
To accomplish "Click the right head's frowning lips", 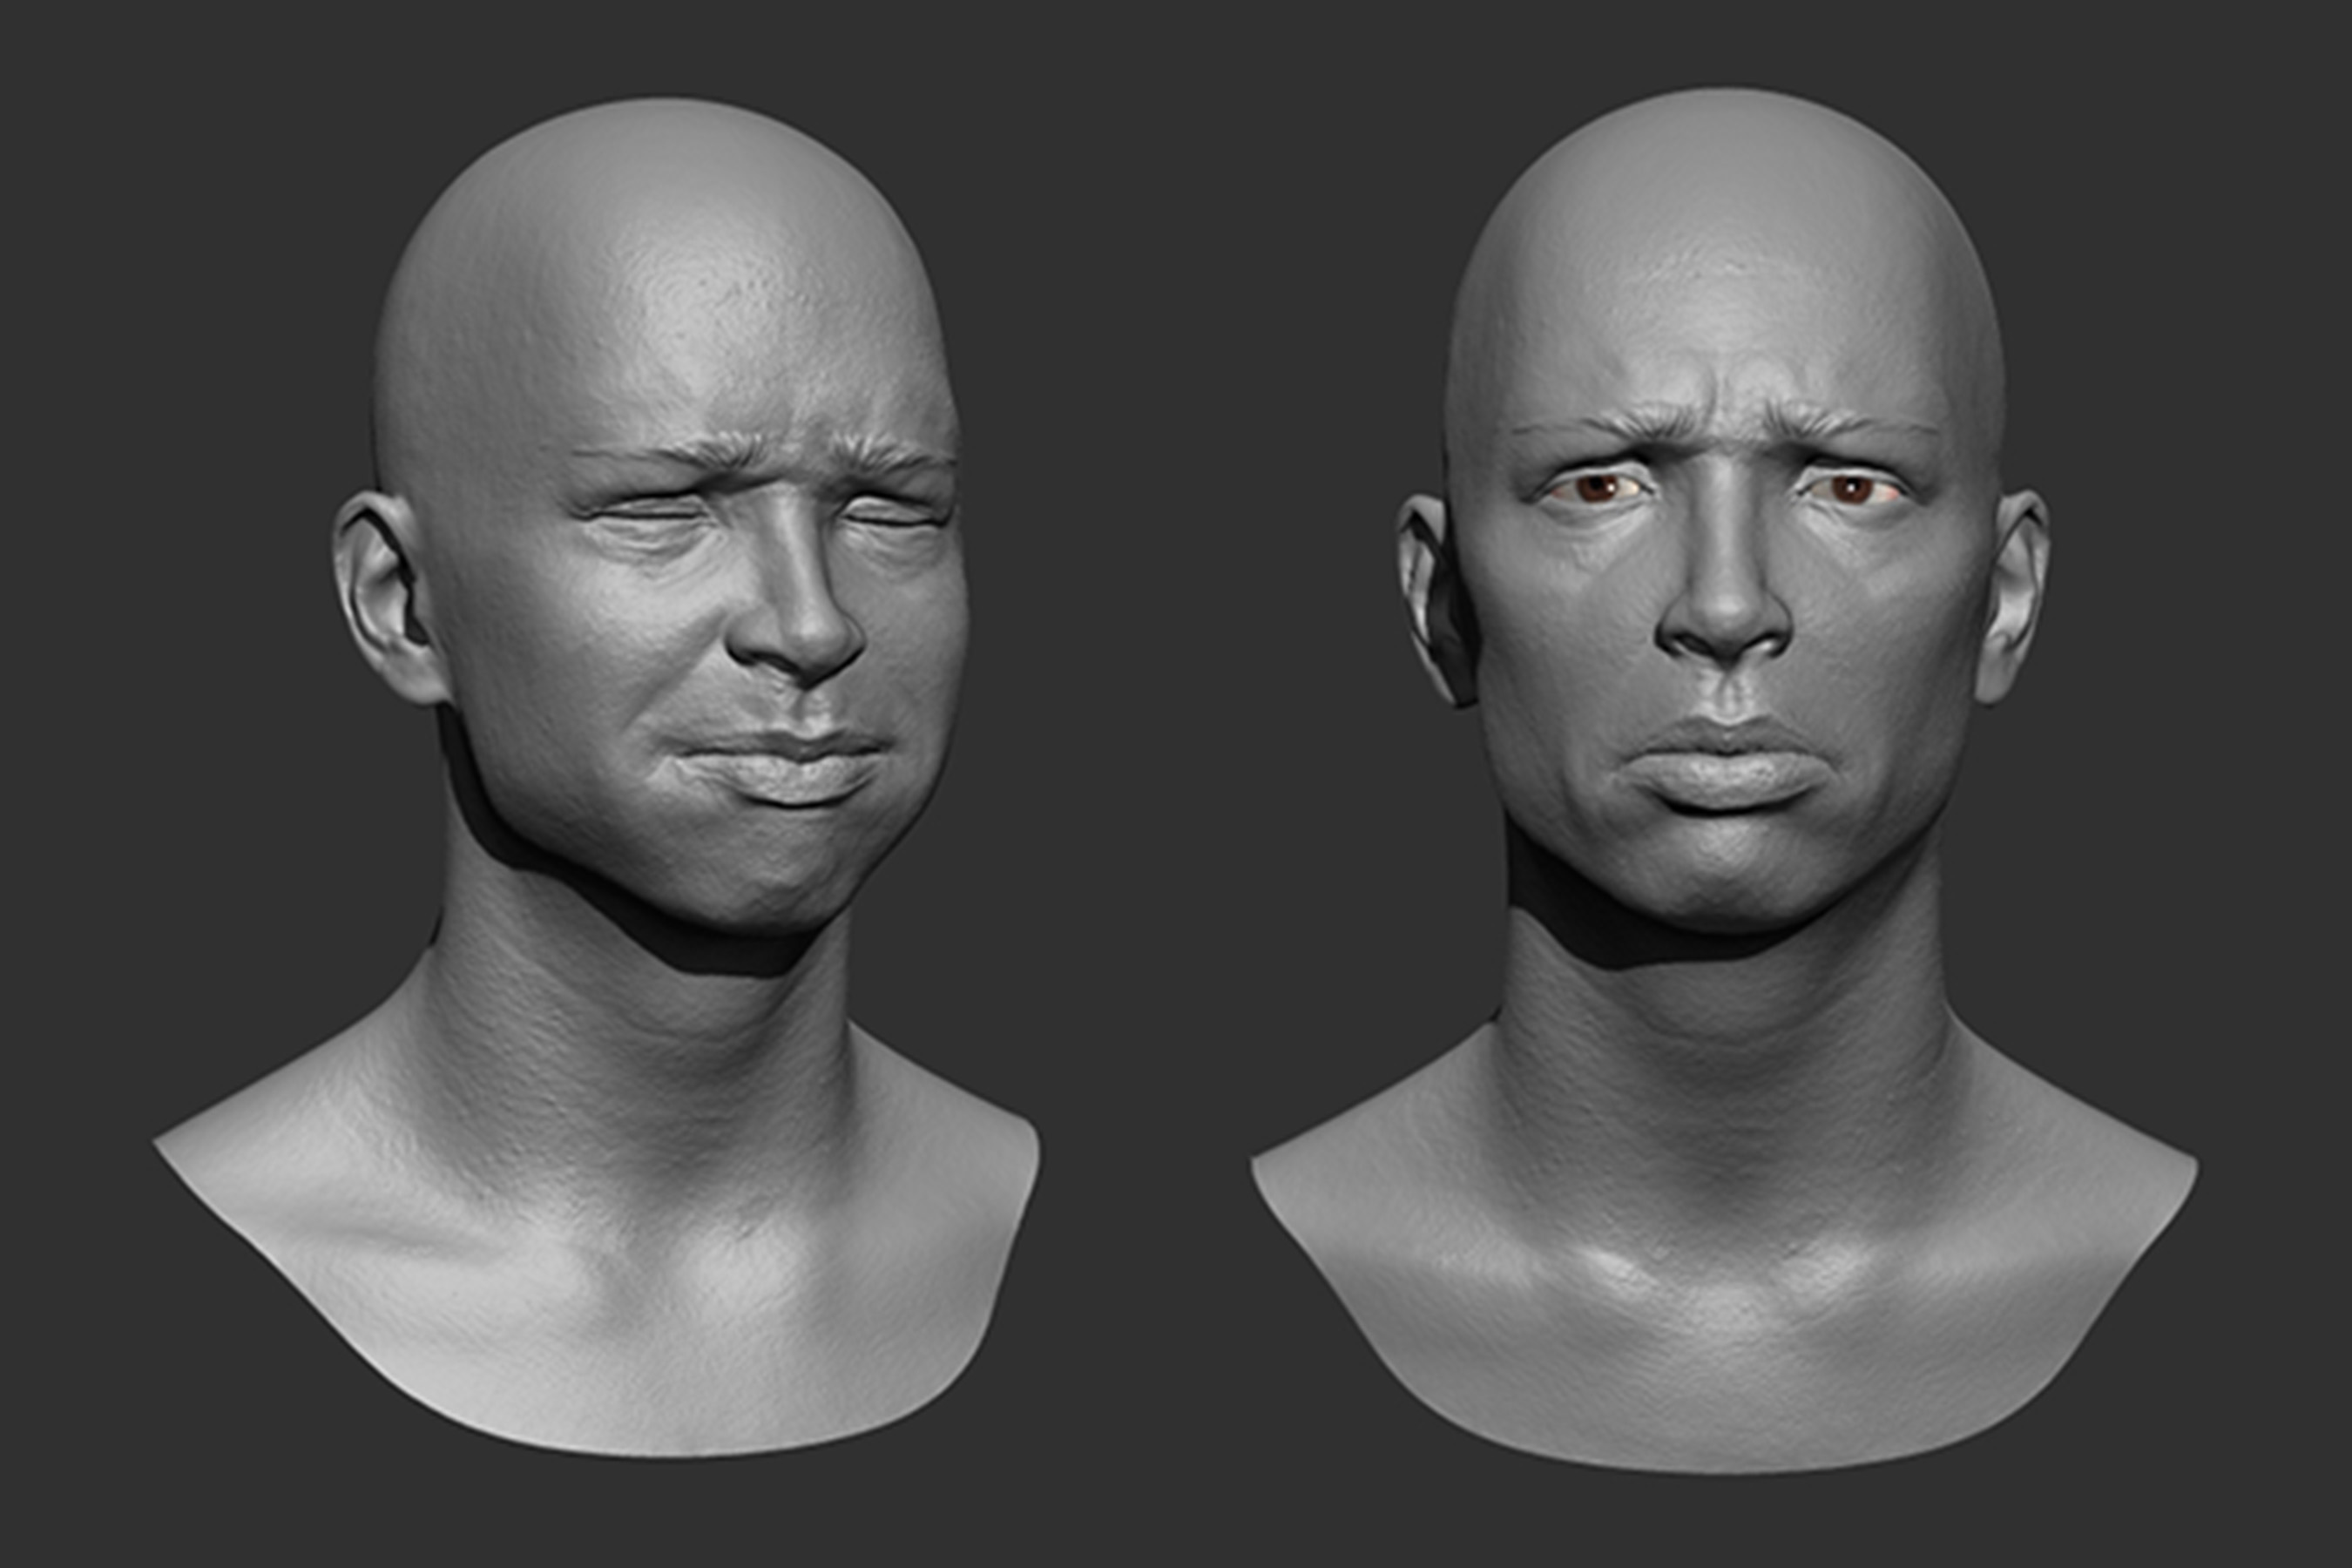I will (1728, 765).
